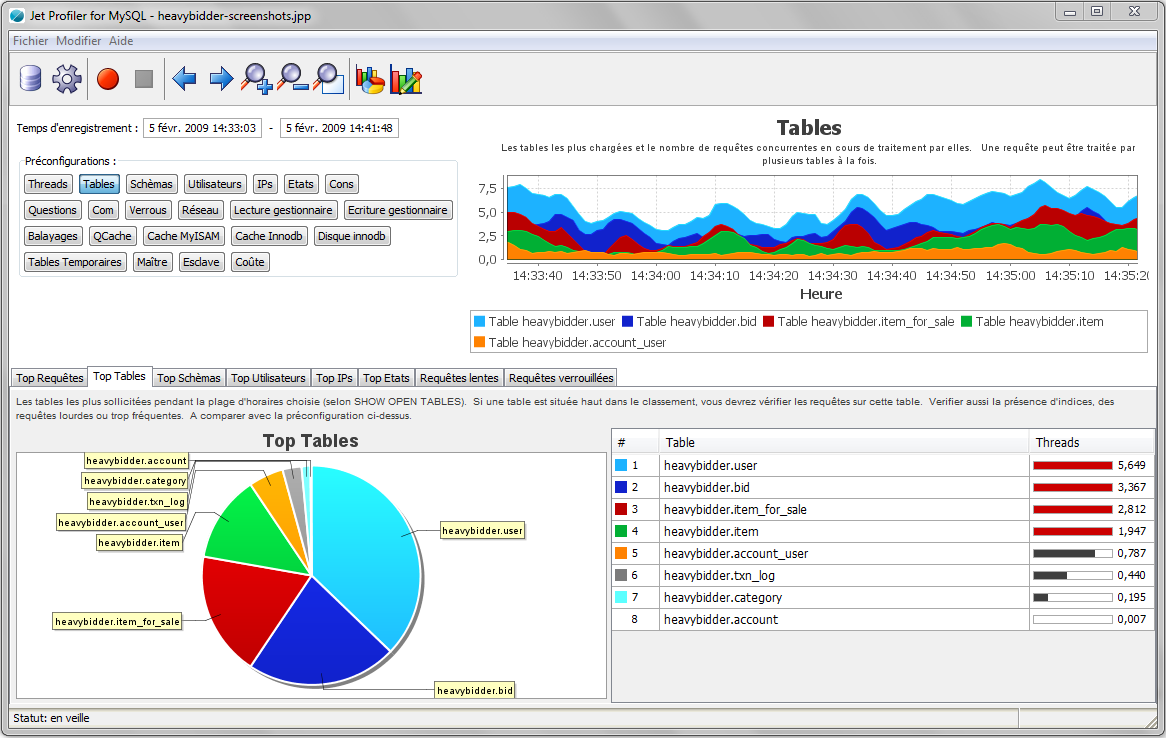
Task: Open the Fichier menu
Action: [30, 41]
